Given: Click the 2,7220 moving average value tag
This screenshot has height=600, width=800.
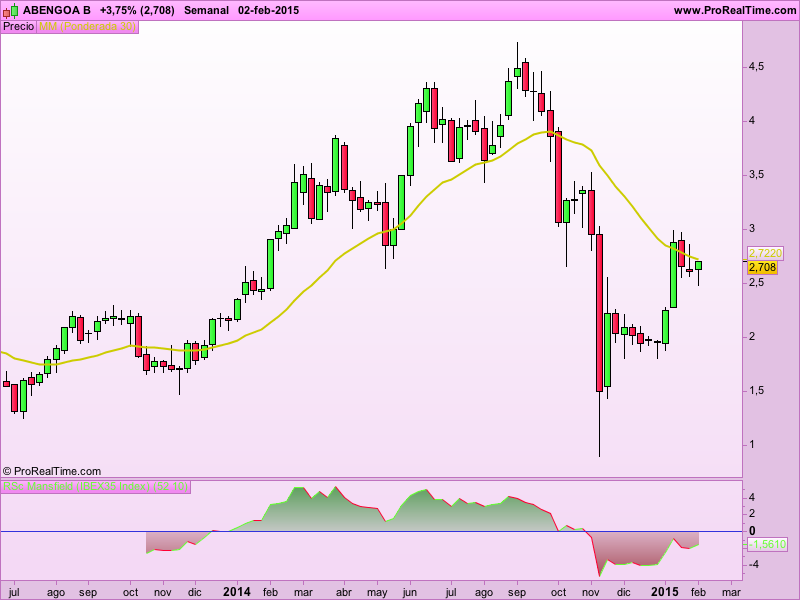Looking at the screenshot, I should [x=765, y=253].
